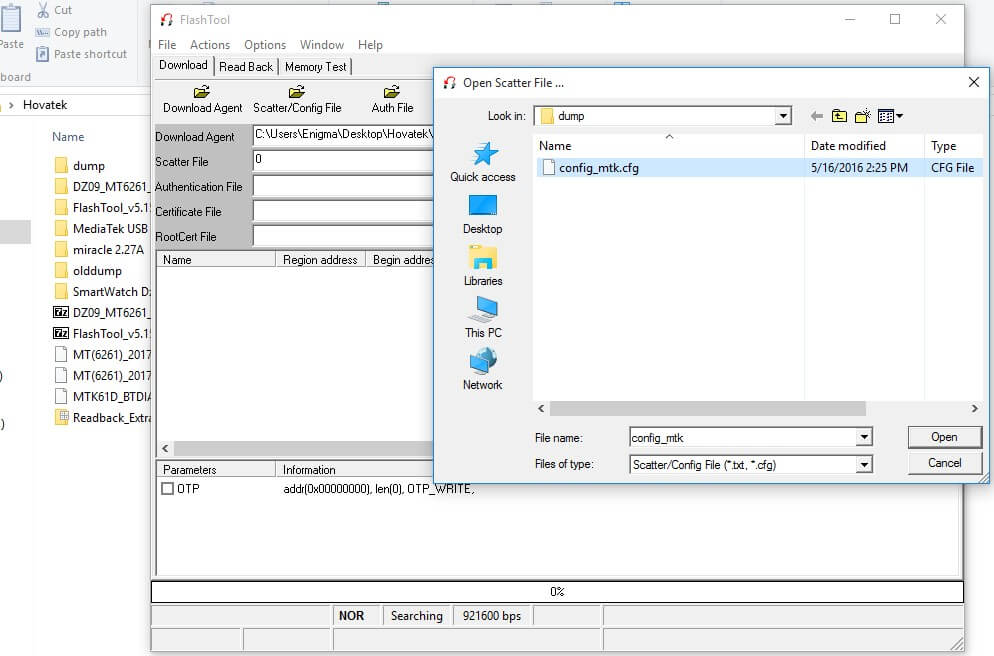Open the File menu in FlashTool
Viewport: 994px width, 656px height.
(167, 45)
